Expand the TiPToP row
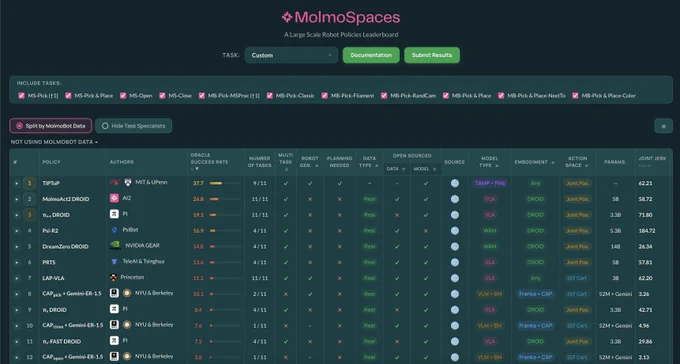The width and height of the screenshot is (680, 364). pos(16,184)
